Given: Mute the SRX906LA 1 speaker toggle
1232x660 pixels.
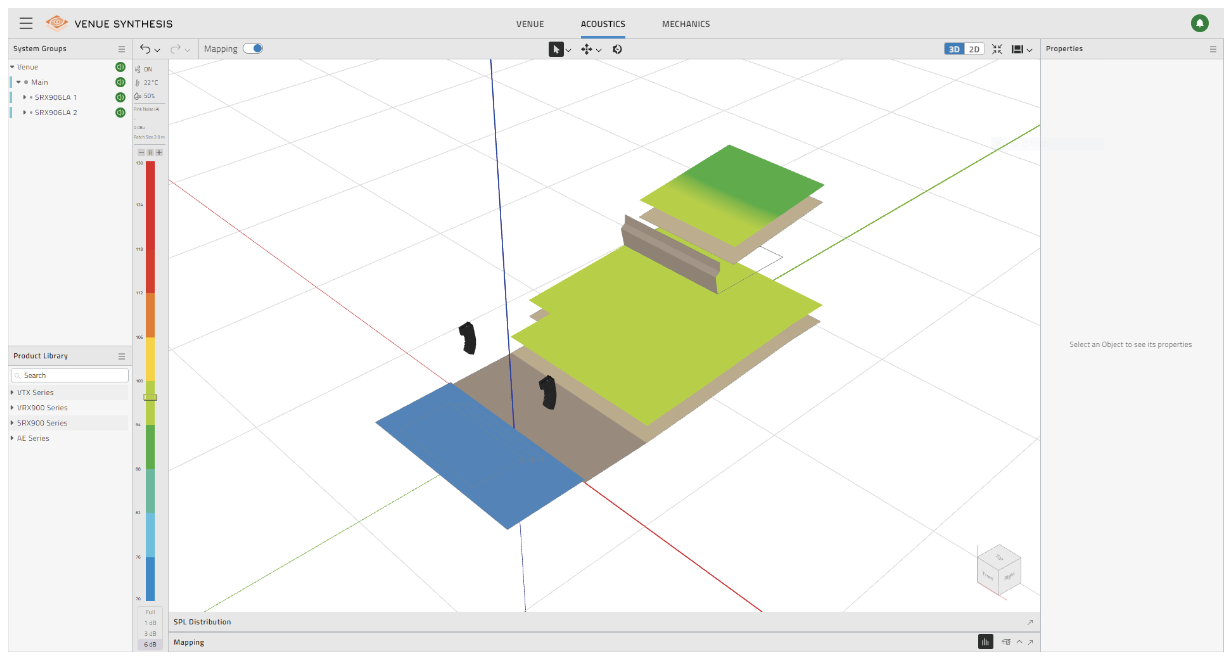Looking at the screenshot, I should click(x=120, y=97).
